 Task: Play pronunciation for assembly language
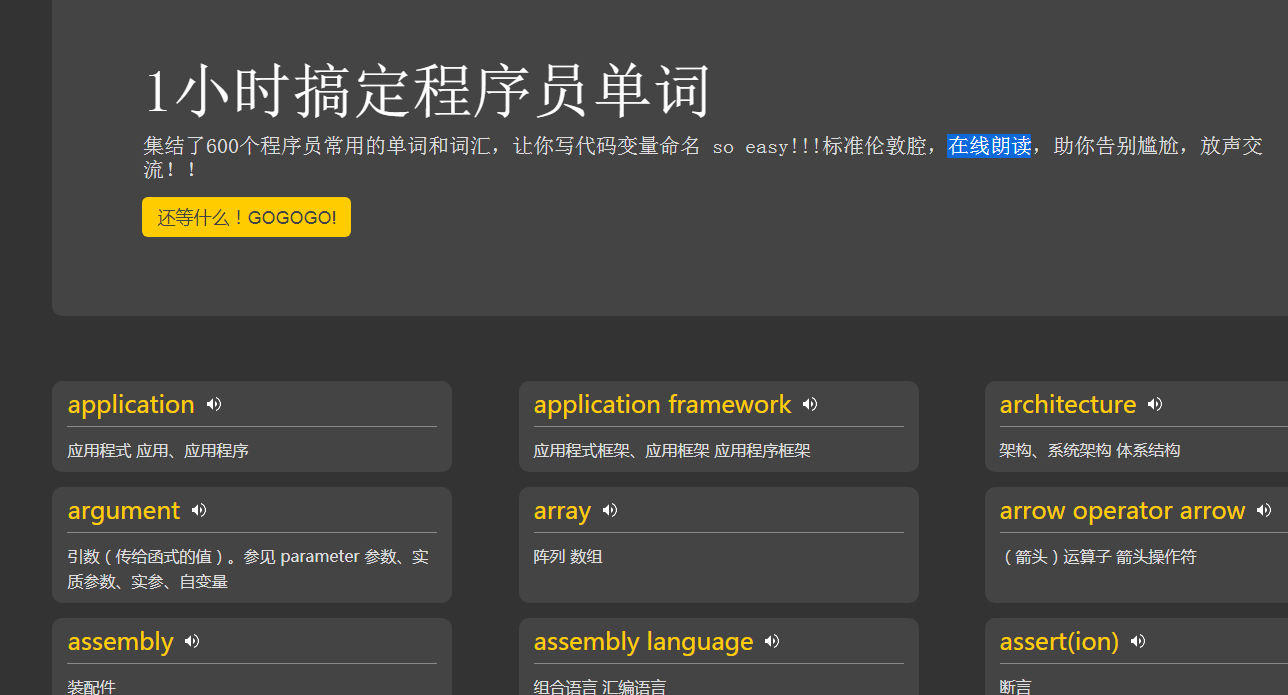click(772, 641)
